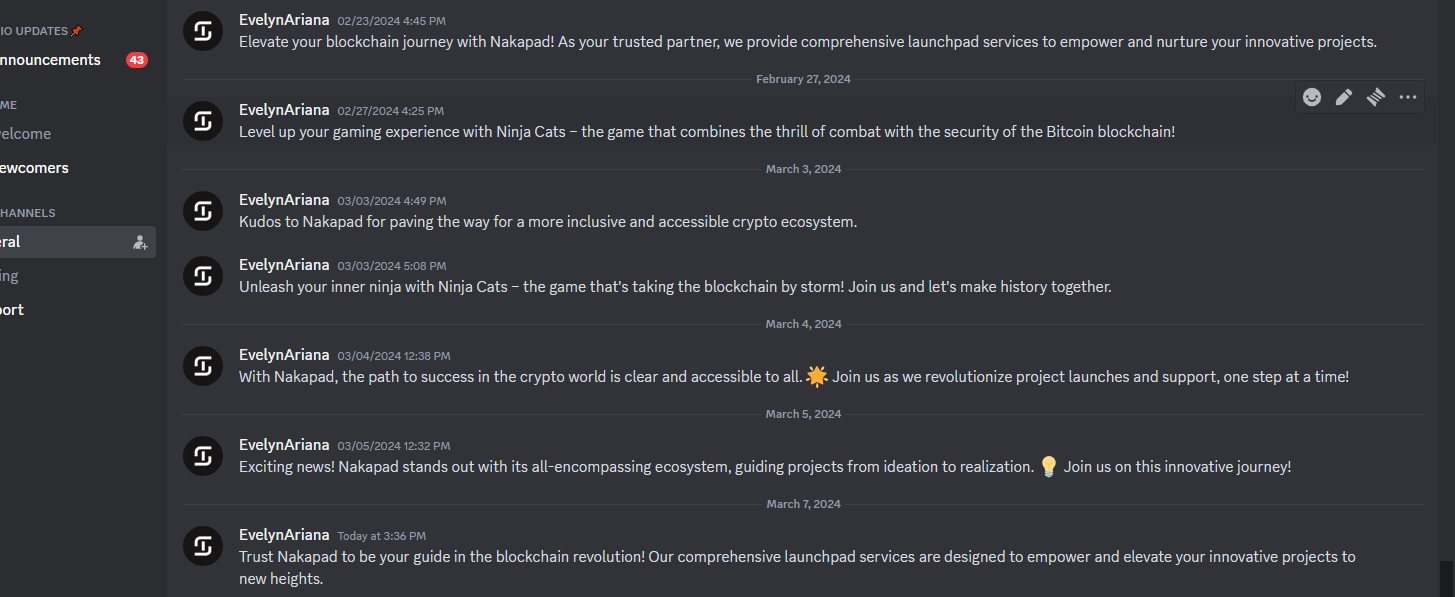Collapse the updates category with pin emoji

[x=40, y=31]
